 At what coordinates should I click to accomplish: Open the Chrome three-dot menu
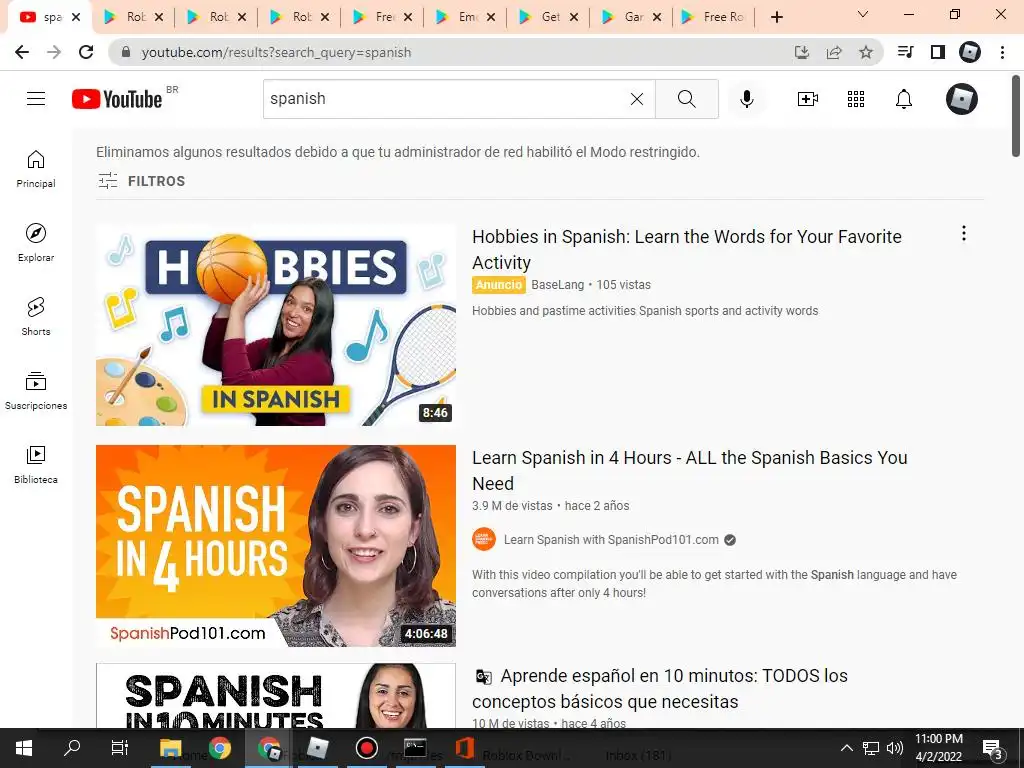[1002, 52]
